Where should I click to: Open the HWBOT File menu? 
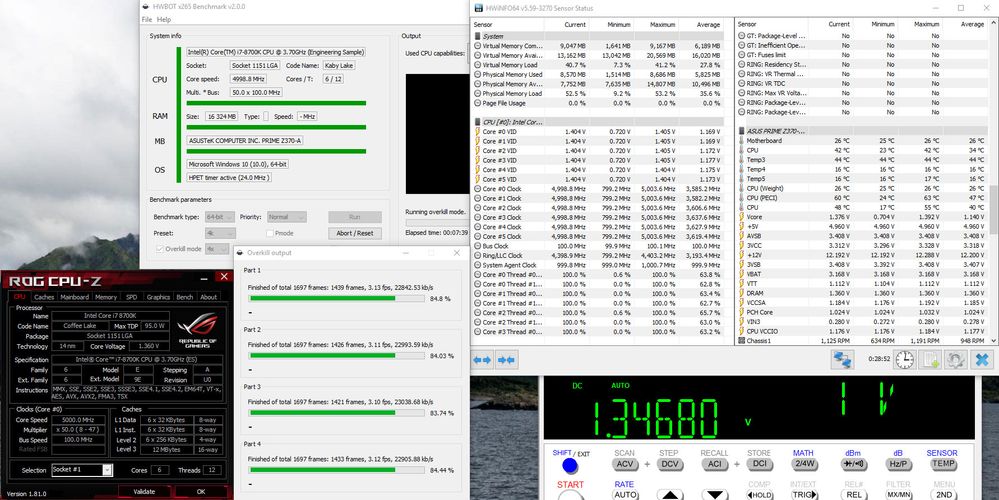pos(147,20)
